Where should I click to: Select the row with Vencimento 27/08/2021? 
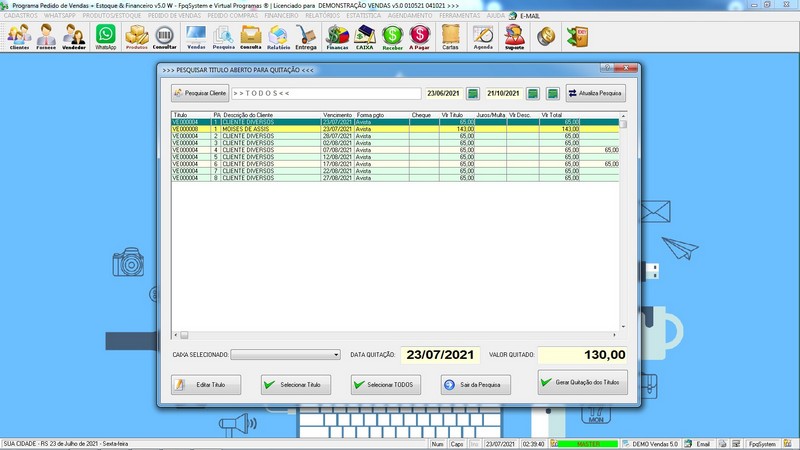click(395, 178)
